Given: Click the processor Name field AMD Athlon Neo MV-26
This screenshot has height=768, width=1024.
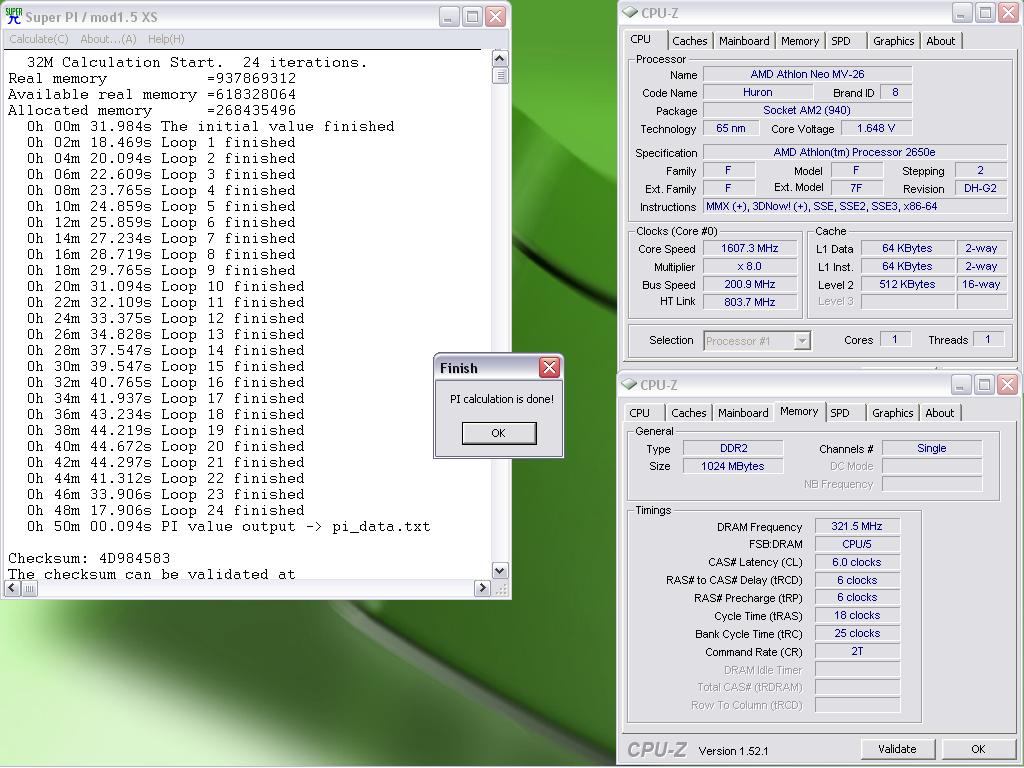Looking at the screenshot, I should [x=807, y=74].
